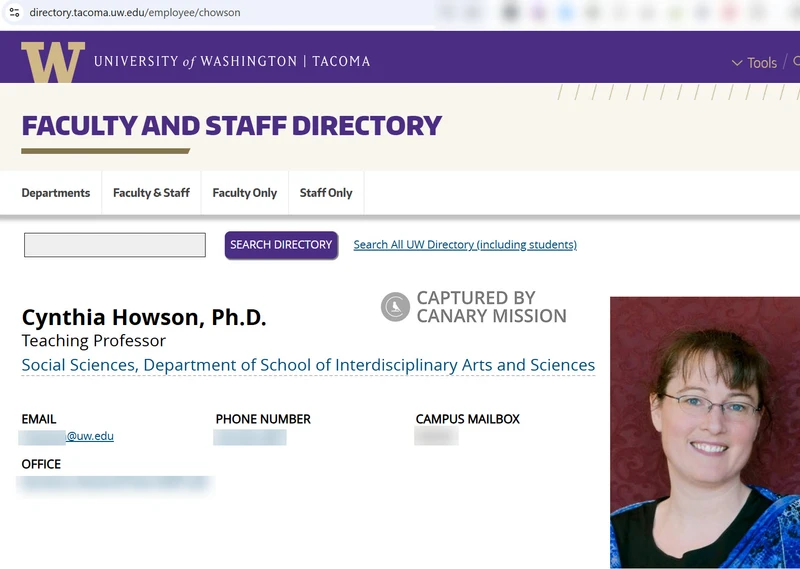Click the browser address bar URL
This screenshot has width=800, height=569.
pyautogui.click(x=135, y=13)
